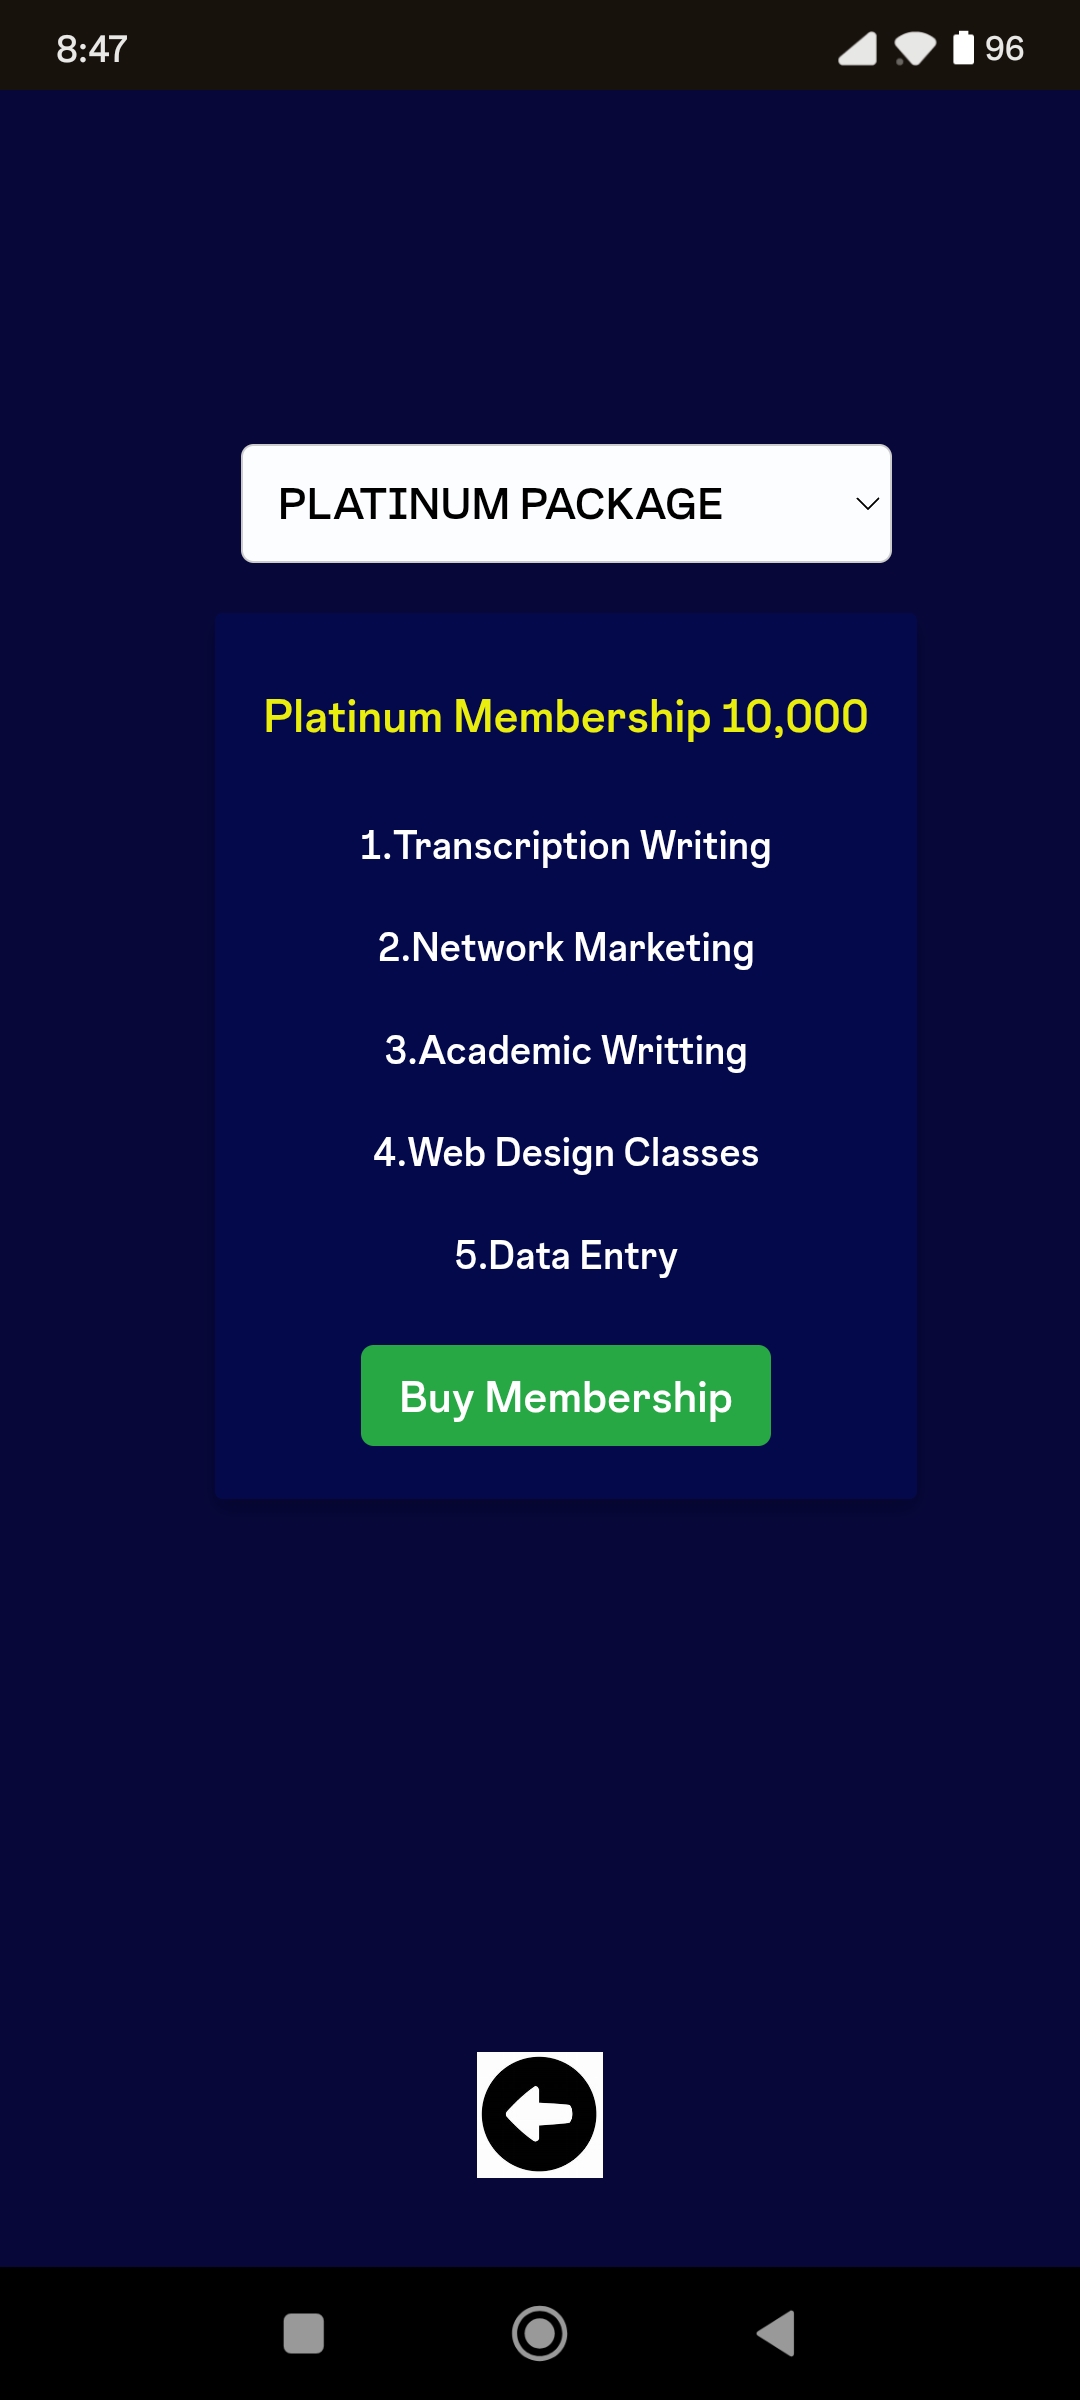
Task: Click the Buy Membership button
Action: point(566,1396)
